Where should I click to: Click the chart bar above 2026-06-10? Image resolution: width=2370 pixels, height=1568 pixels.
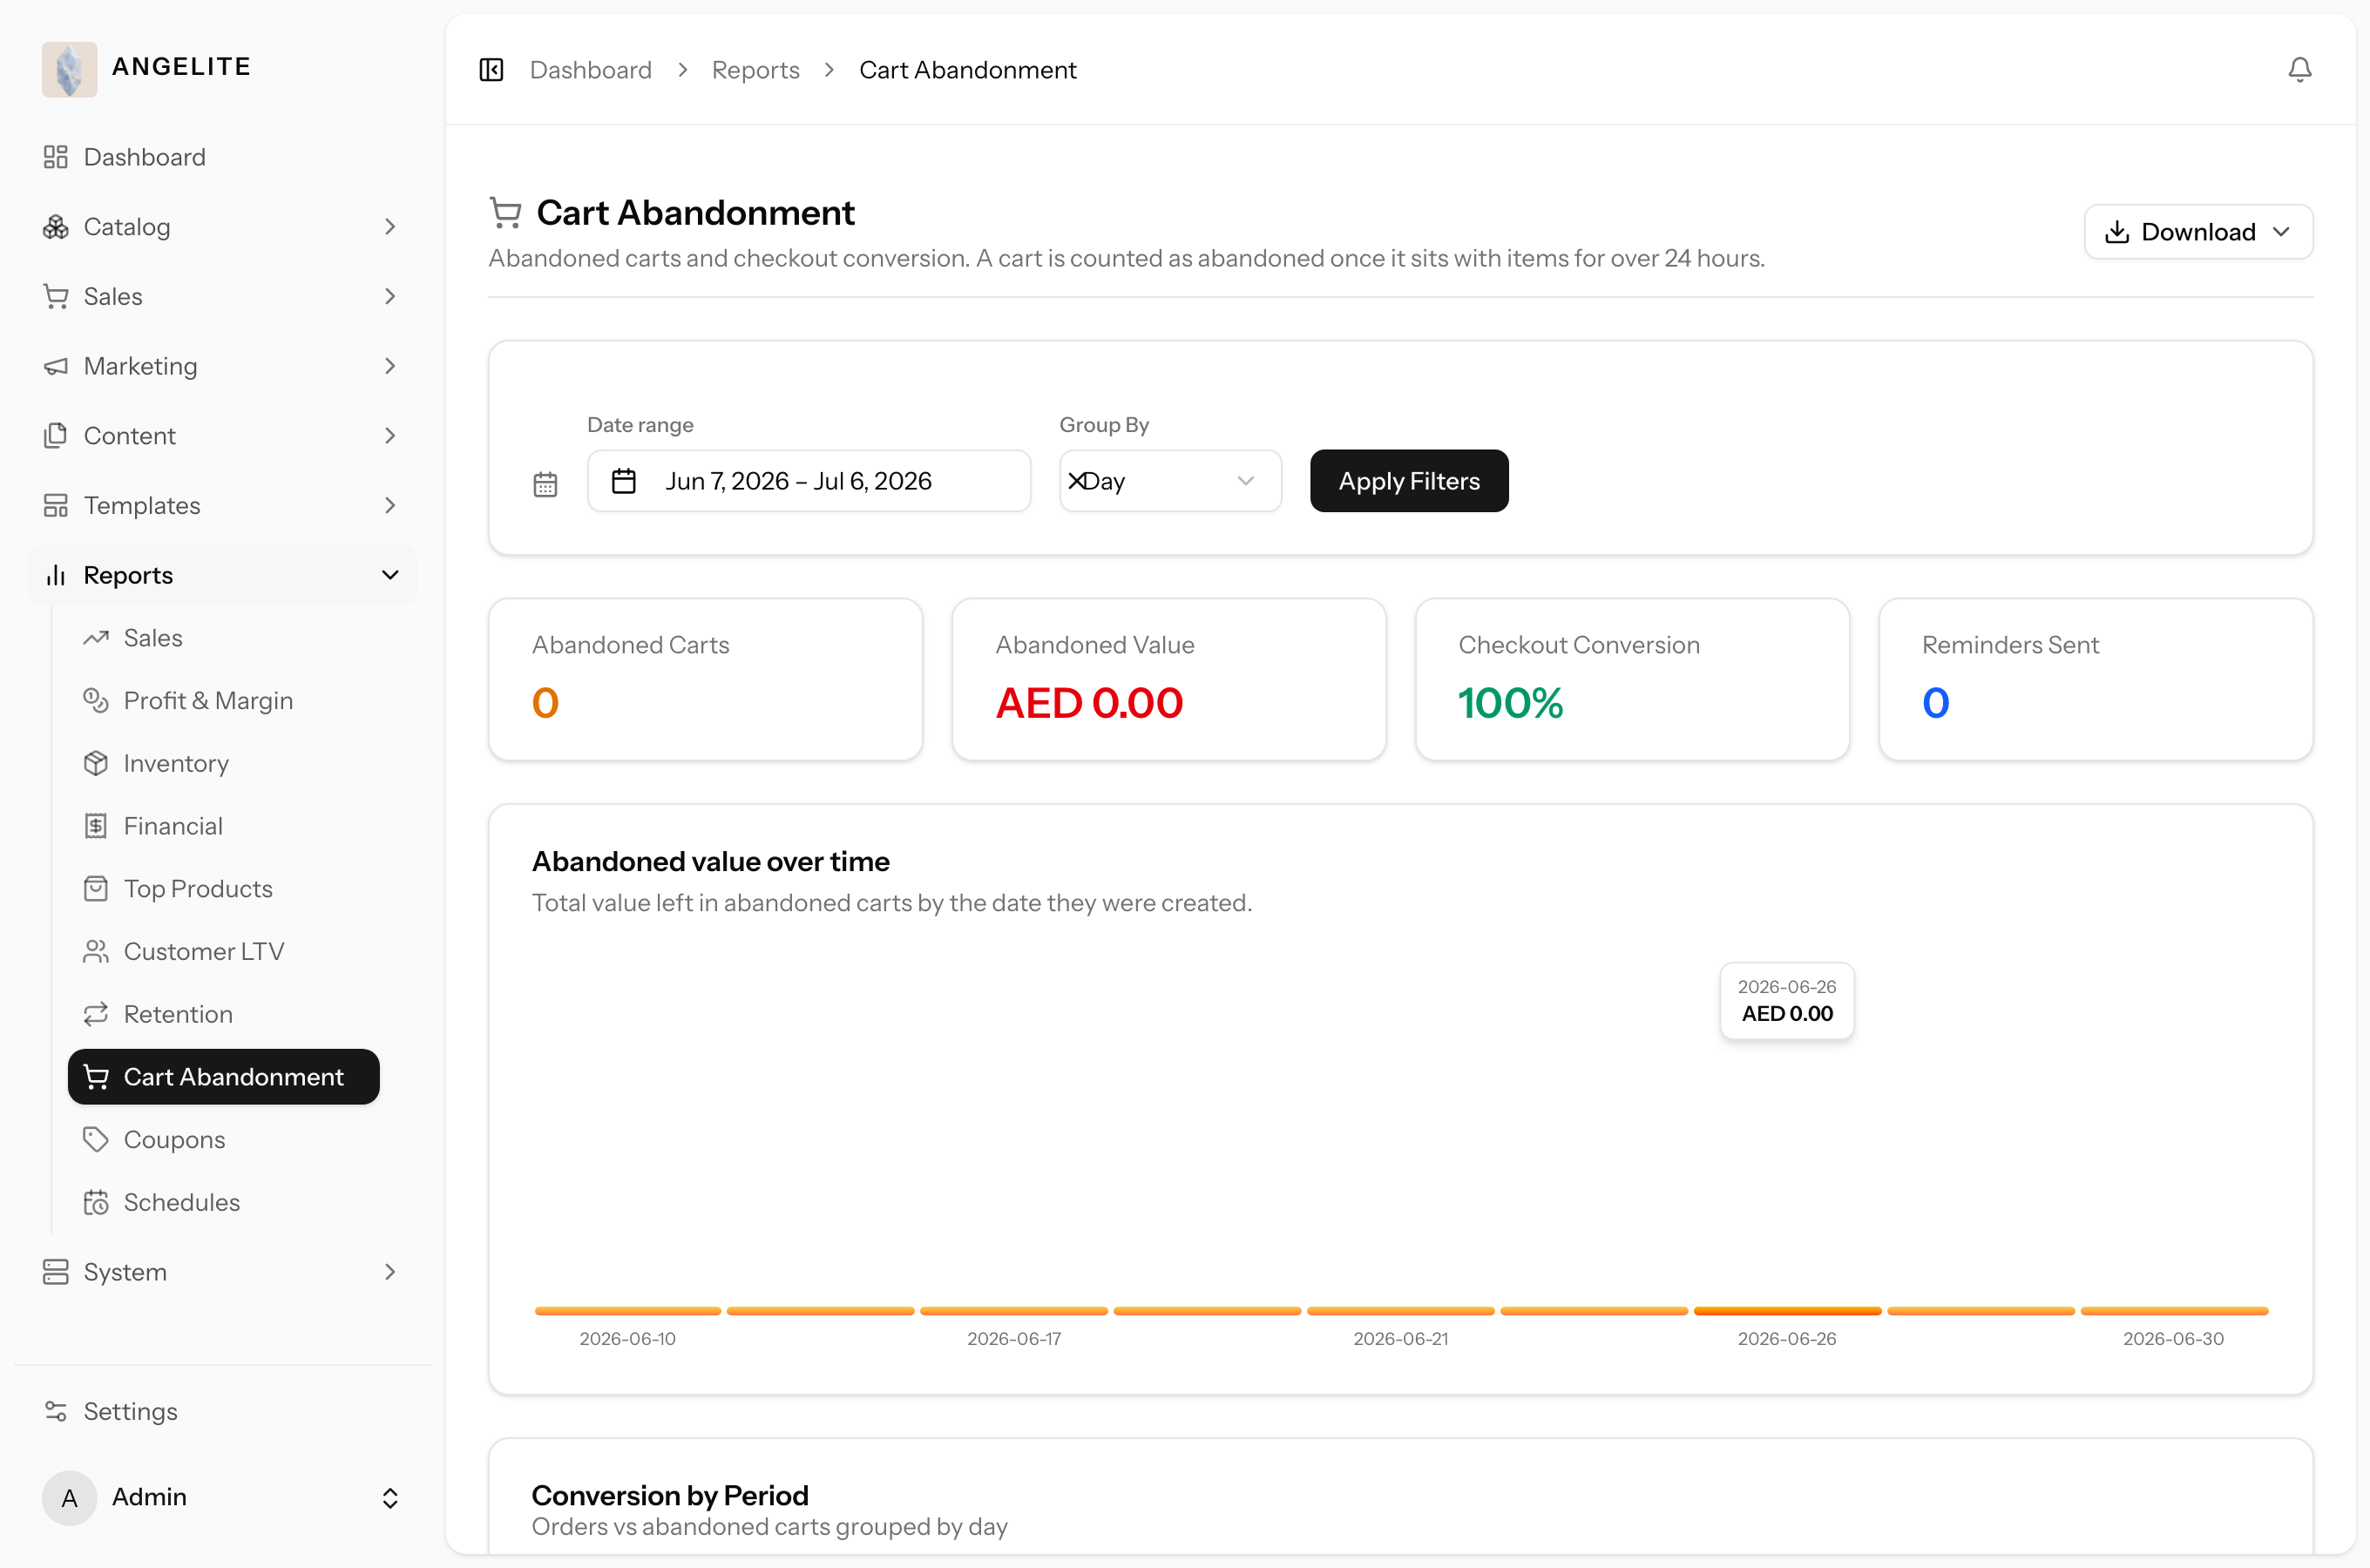628,1311
